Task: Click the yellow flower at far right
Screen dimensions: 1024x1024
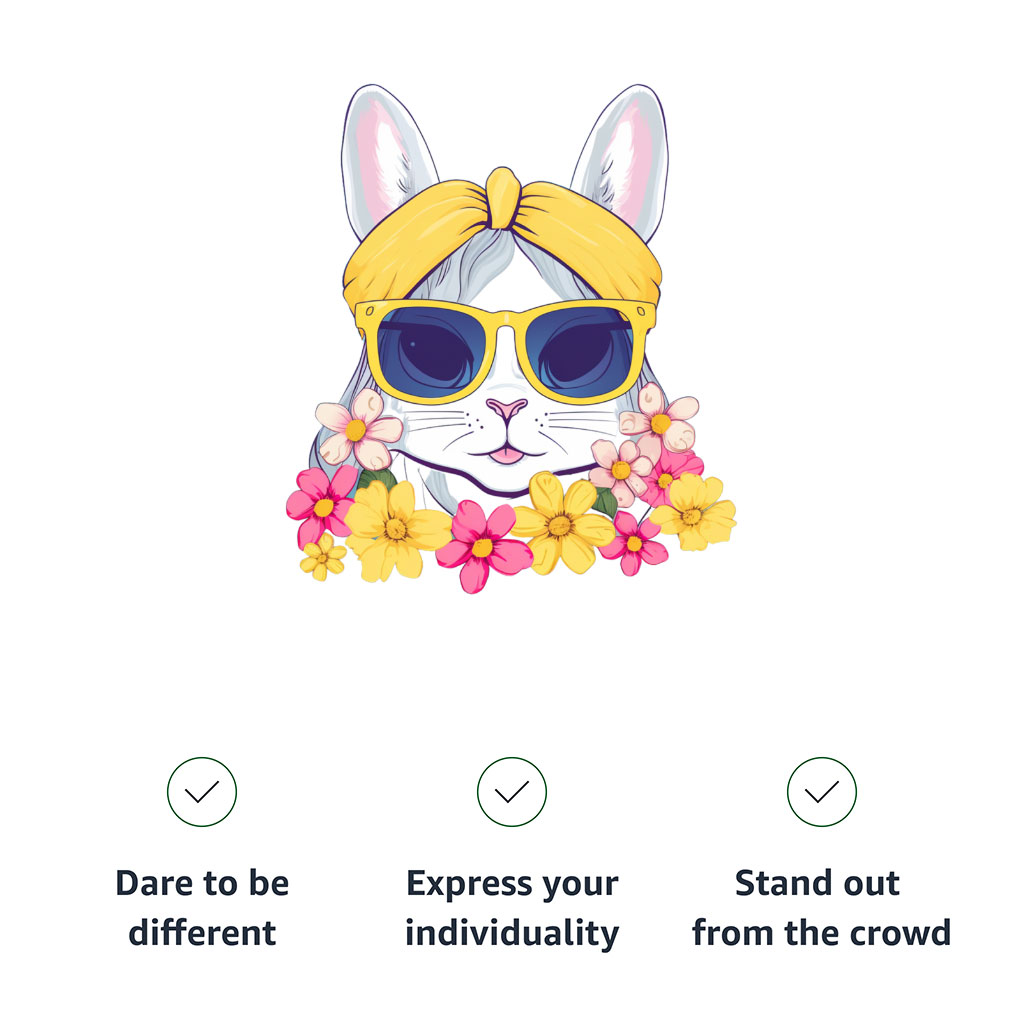Action: (x=694, y=513)
